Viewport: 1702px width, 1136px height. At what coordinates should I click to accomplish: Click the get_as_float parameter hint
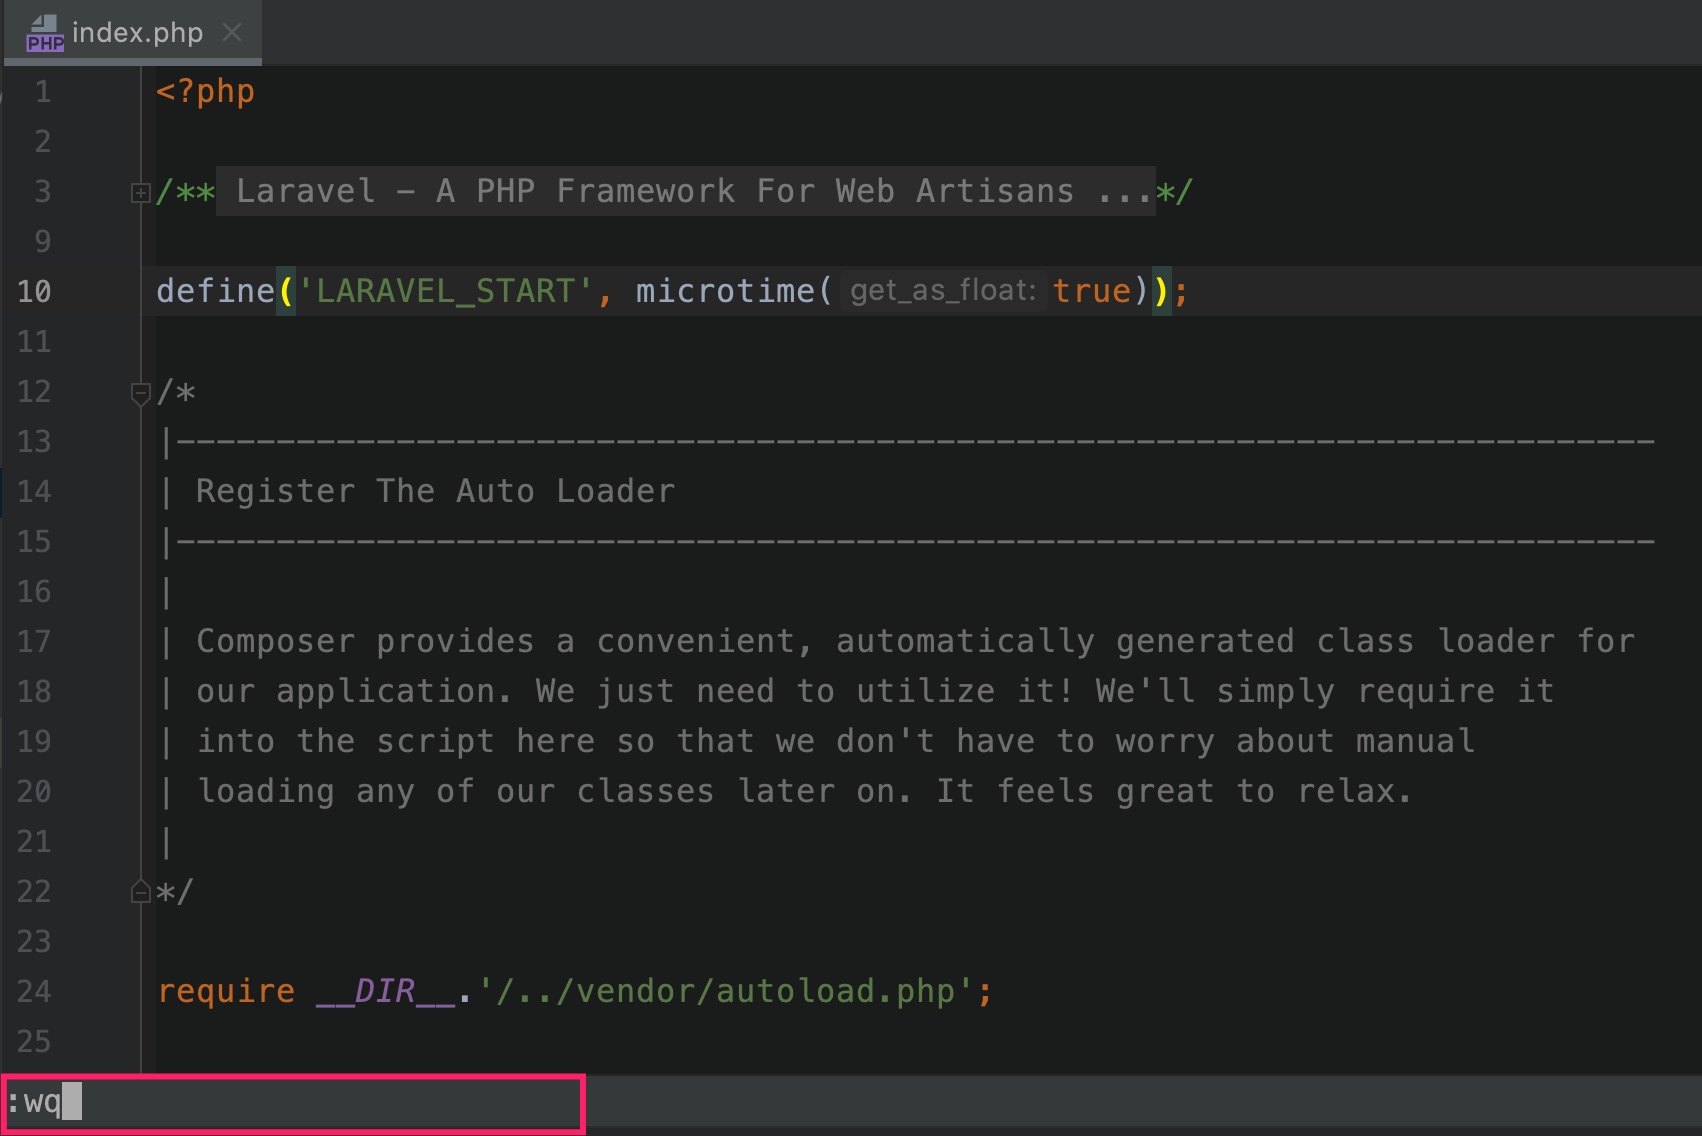(x=943, y=291)
